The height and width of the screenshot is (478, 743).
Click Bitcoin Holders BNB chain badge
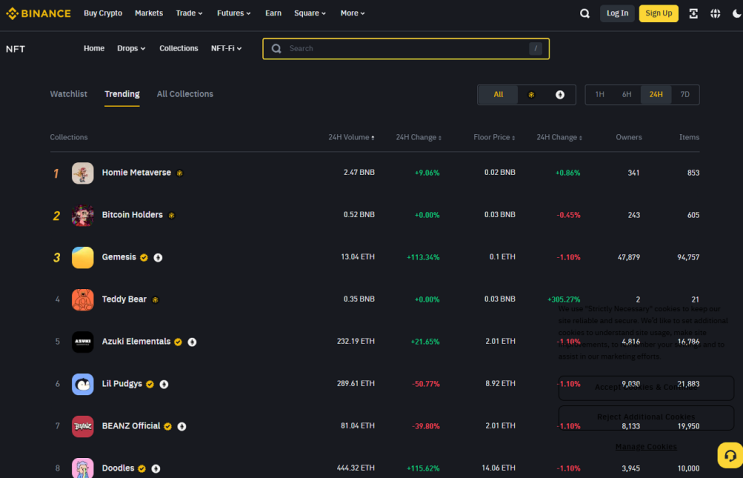coord(172,216)
